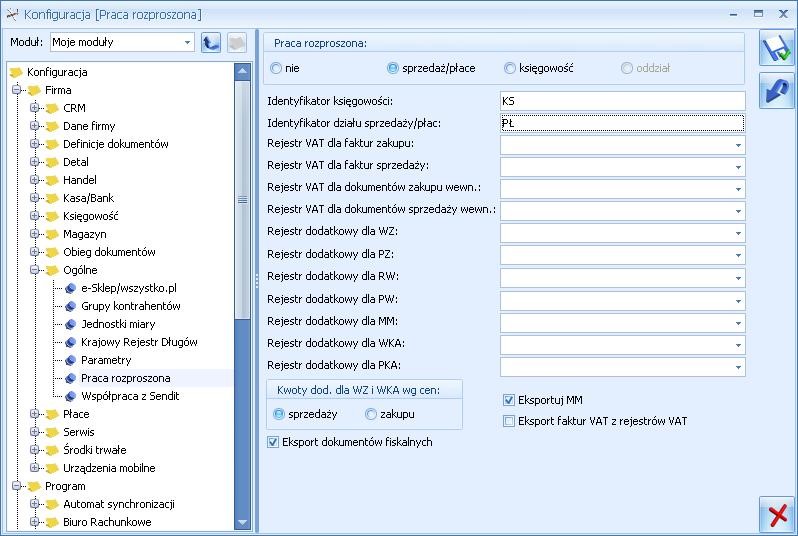This screenshot has height=536, width=798.
Task: Select the 'nie' radio button
Action: (276, 68)
